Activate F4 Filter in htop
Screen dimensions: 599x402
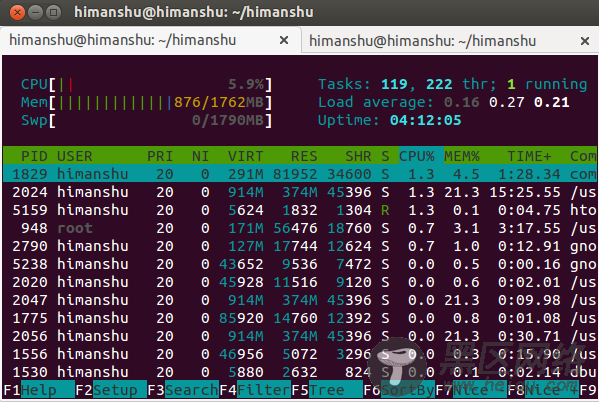click(x=255, y=390)
